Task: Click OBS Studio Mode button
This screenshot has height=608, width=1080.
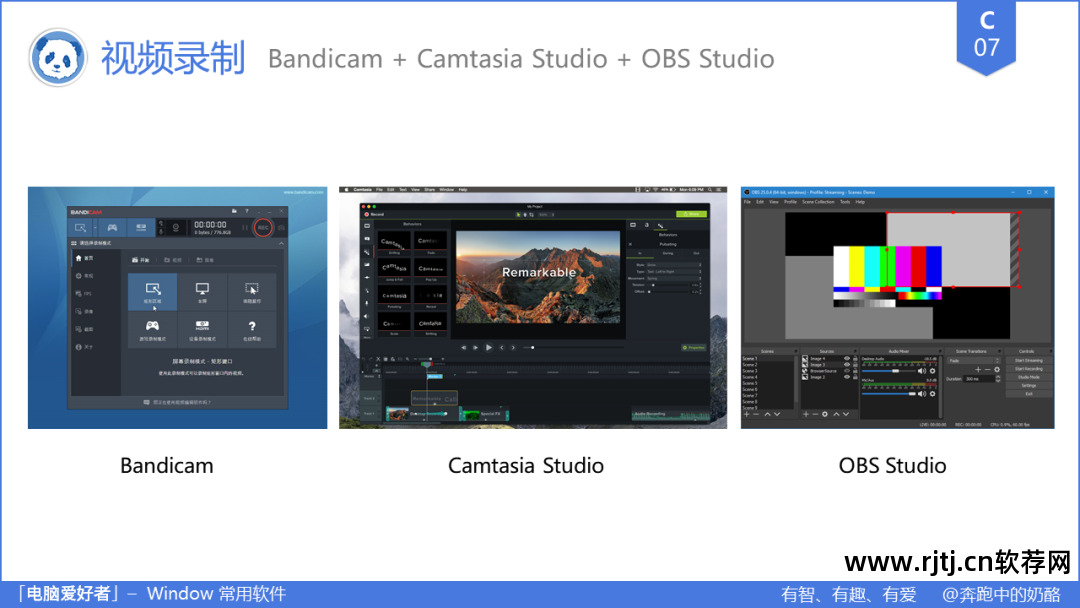Action: click(1028, 377)
